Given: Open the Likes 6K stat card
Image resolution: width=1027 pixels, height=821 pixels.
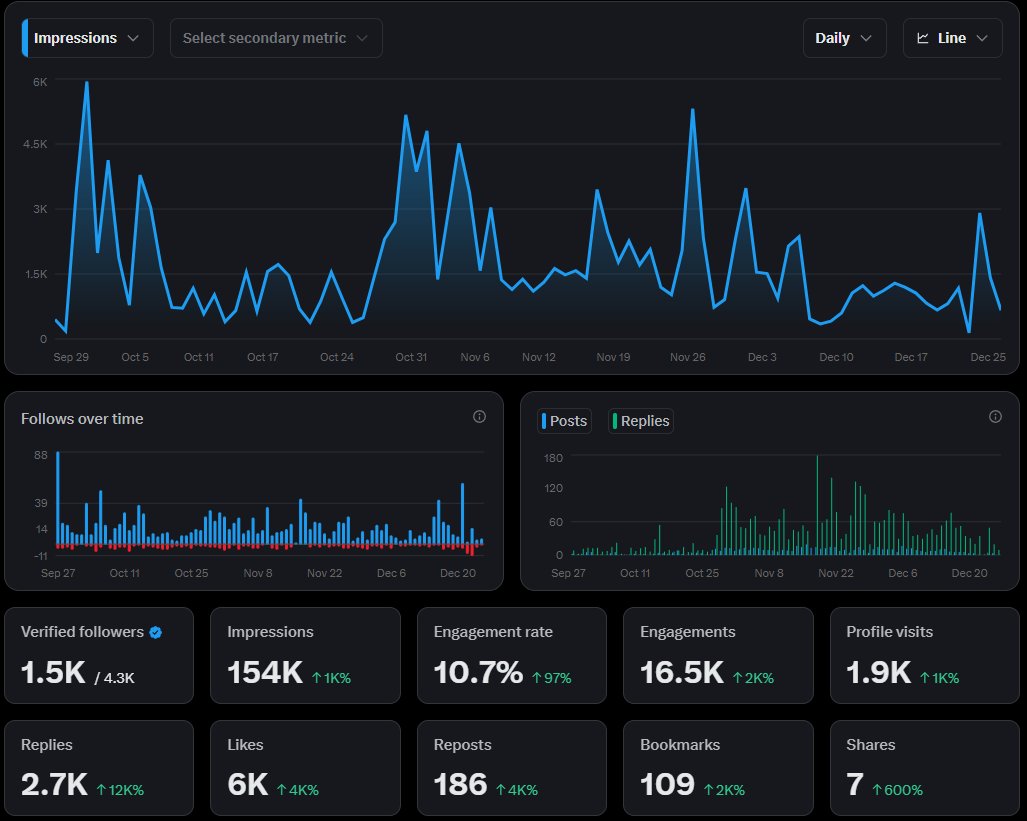Looking at the screenshot, I should tap(305, 768).
